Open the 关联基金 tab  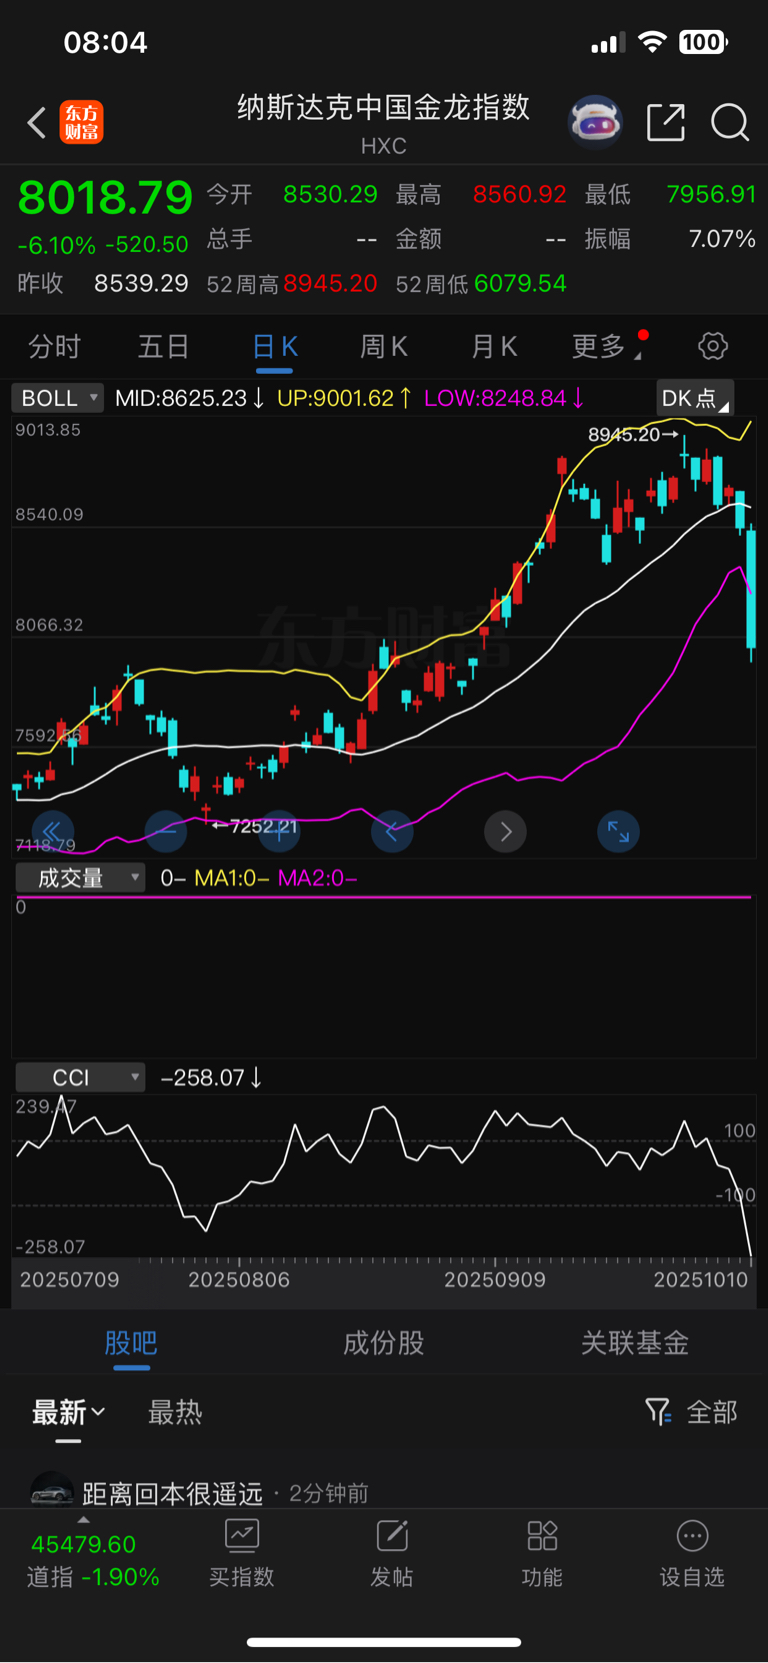coord(635,1343)
